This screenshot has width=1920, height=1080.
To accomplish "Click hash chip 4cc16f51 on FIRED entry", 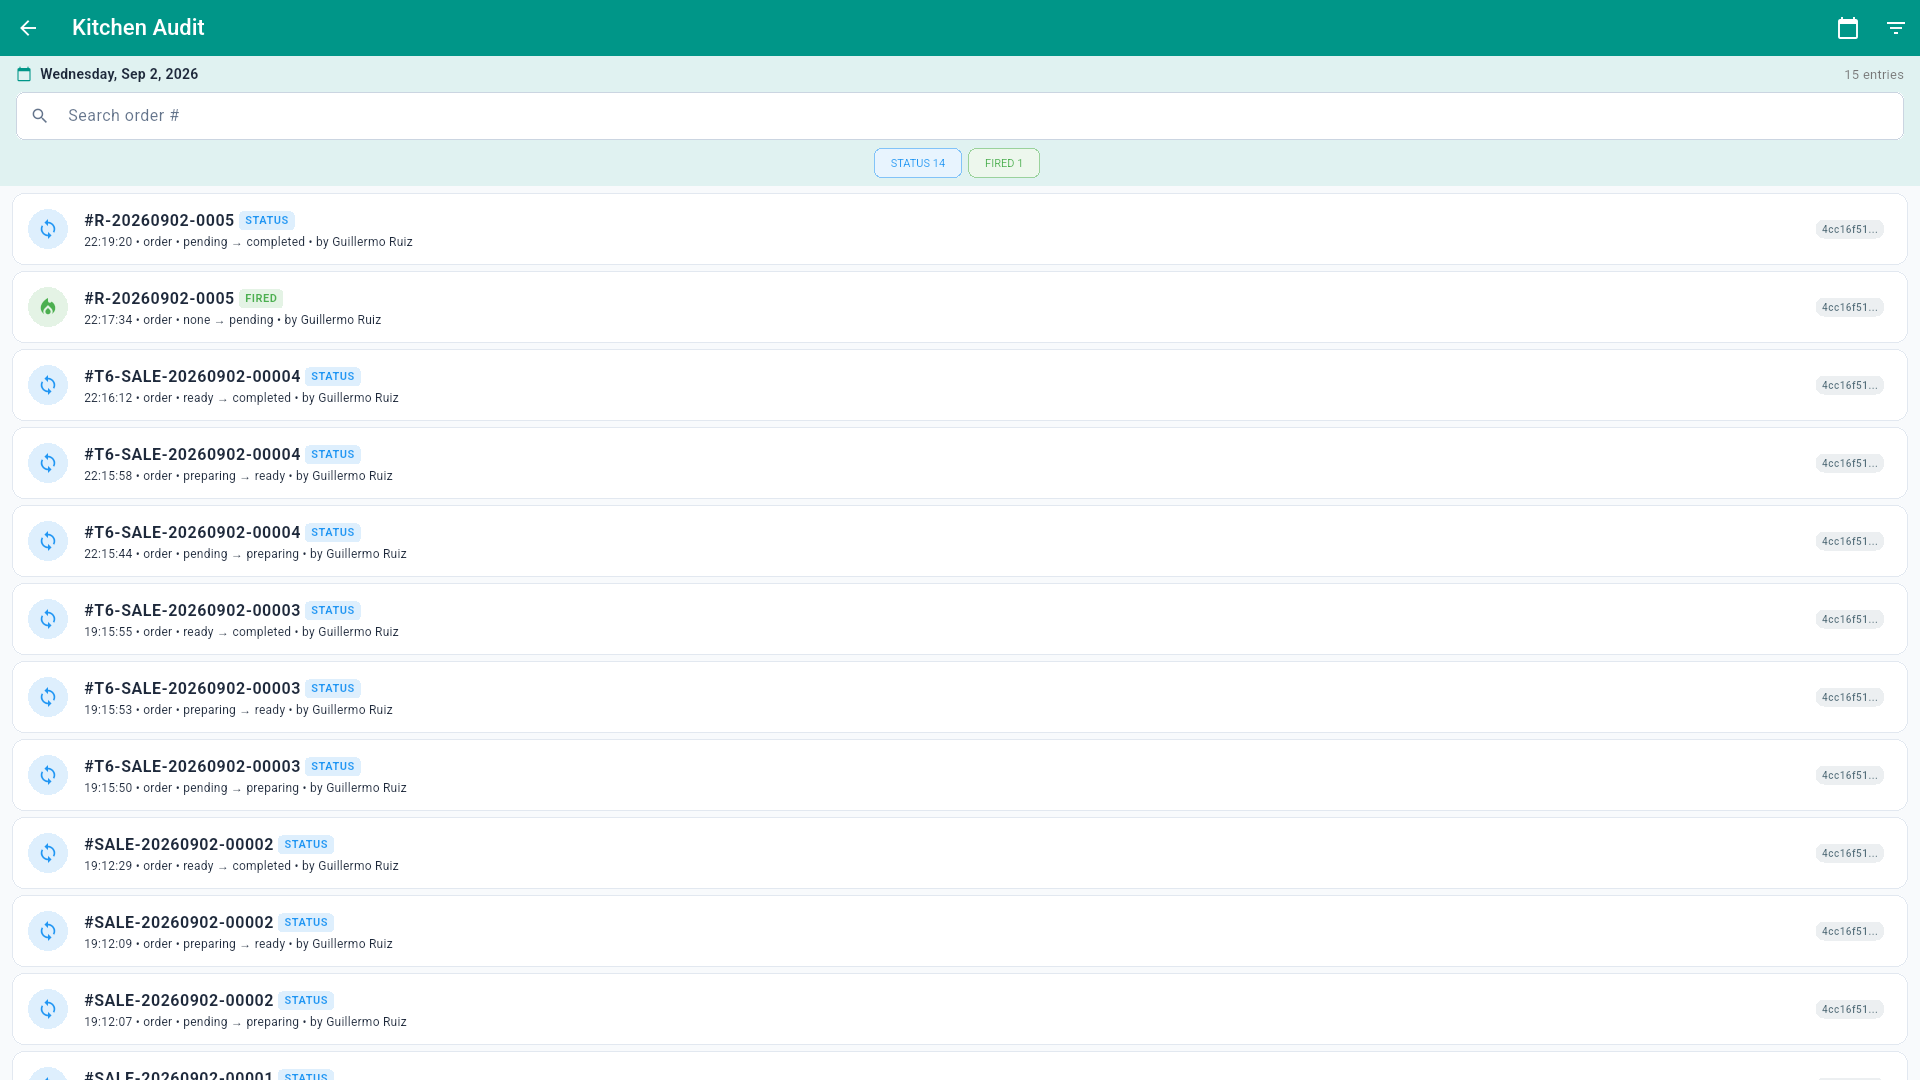I will click(1850, 307).
